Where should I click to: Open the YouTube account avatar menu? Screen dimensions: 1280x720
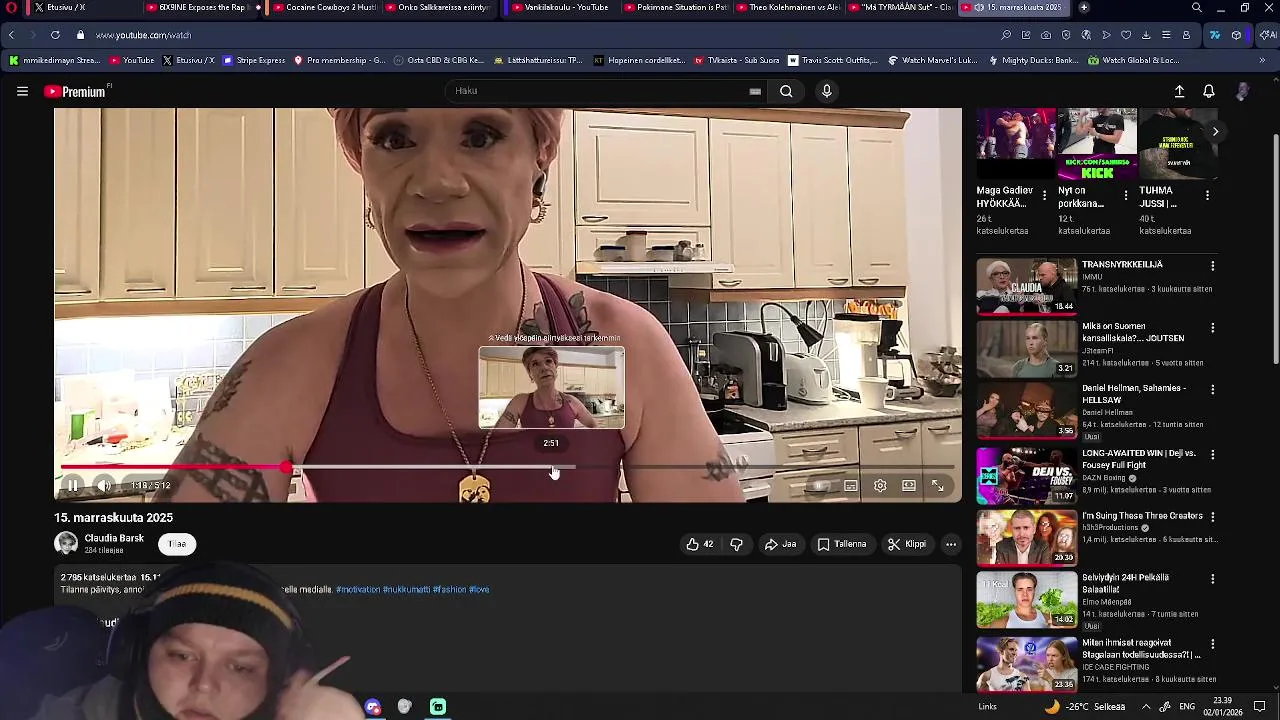tap(1242, 91)
